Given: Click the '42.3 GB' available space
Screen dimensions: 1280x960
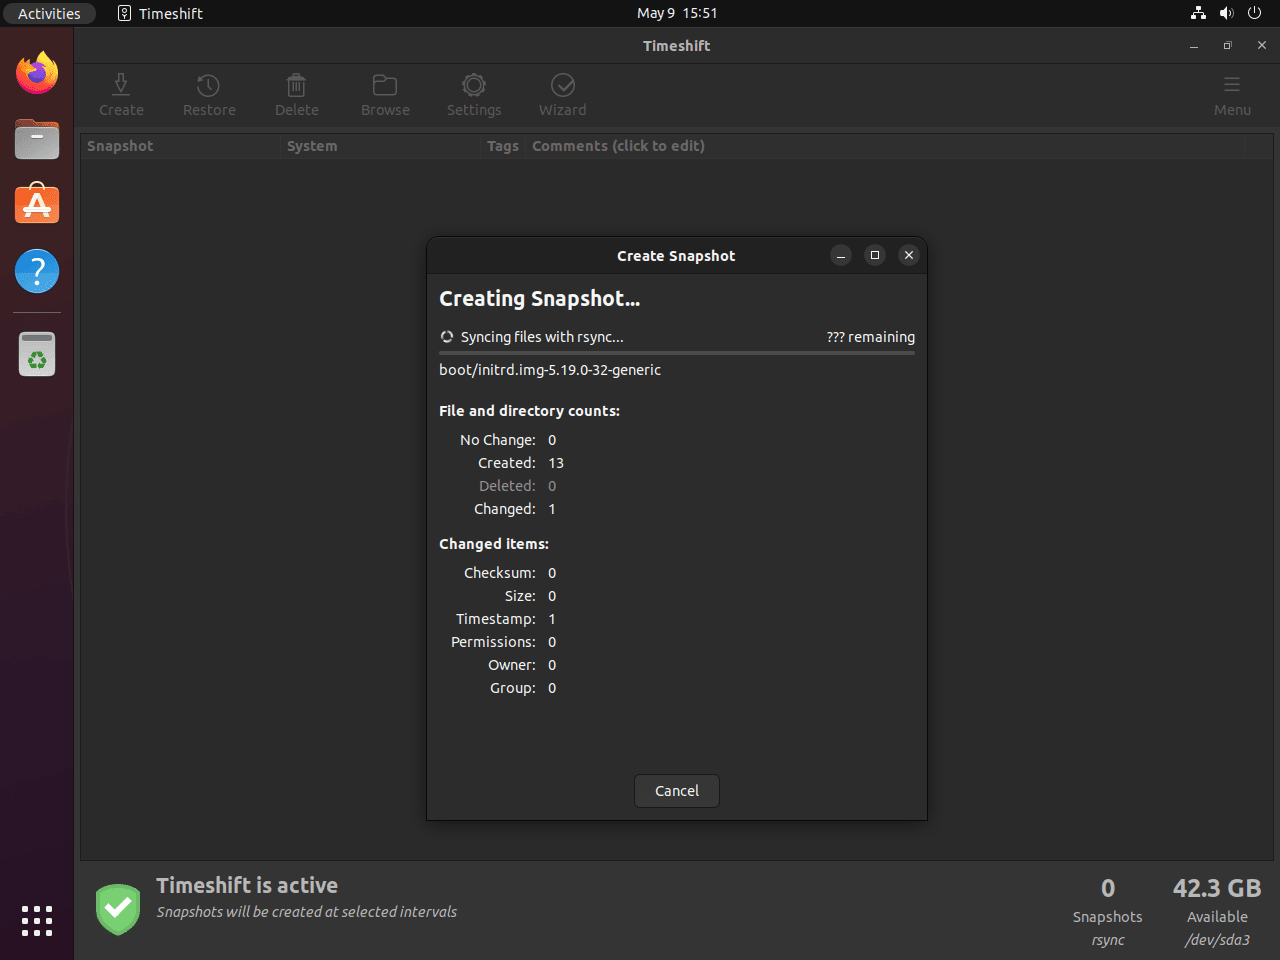Looking at the screenshot, I should (1217, 888).
